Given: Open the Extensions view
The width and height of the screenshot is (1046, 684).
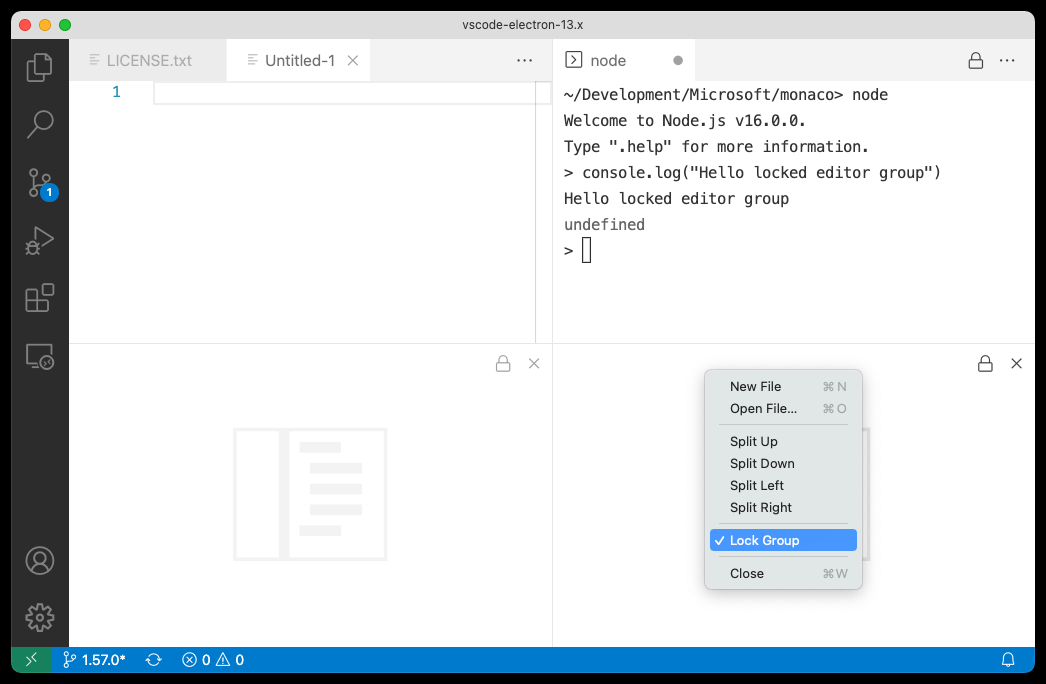Looking at the screenshot, I should click(40, 298).
